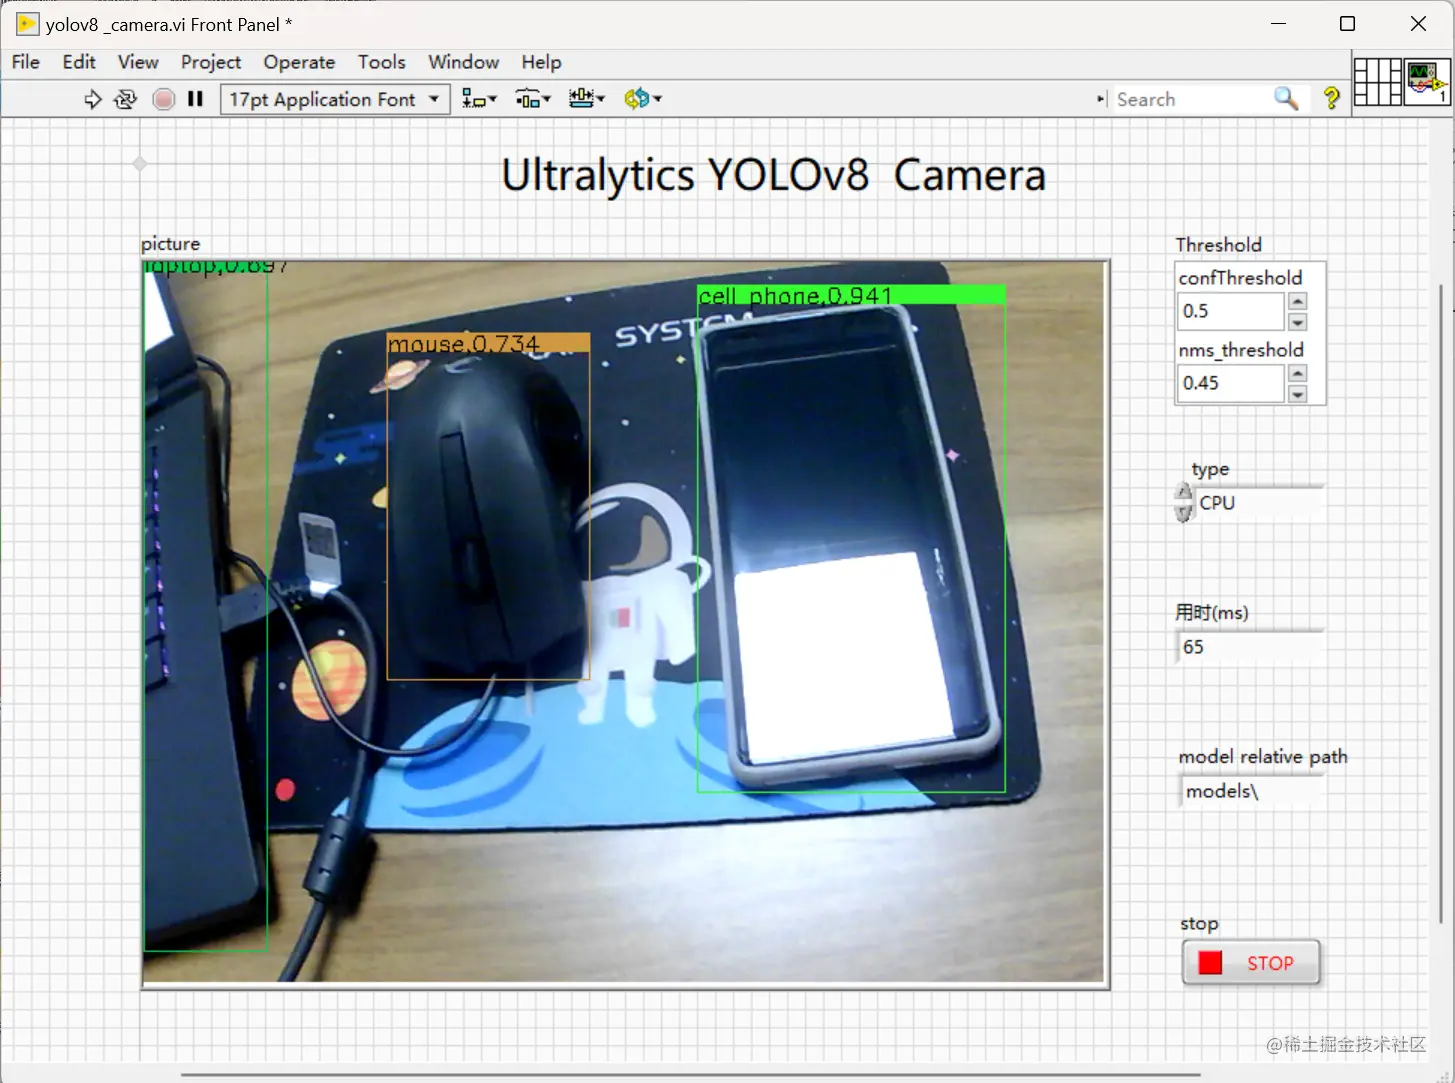Click the small arrow left of Search

coord(1101,99)
